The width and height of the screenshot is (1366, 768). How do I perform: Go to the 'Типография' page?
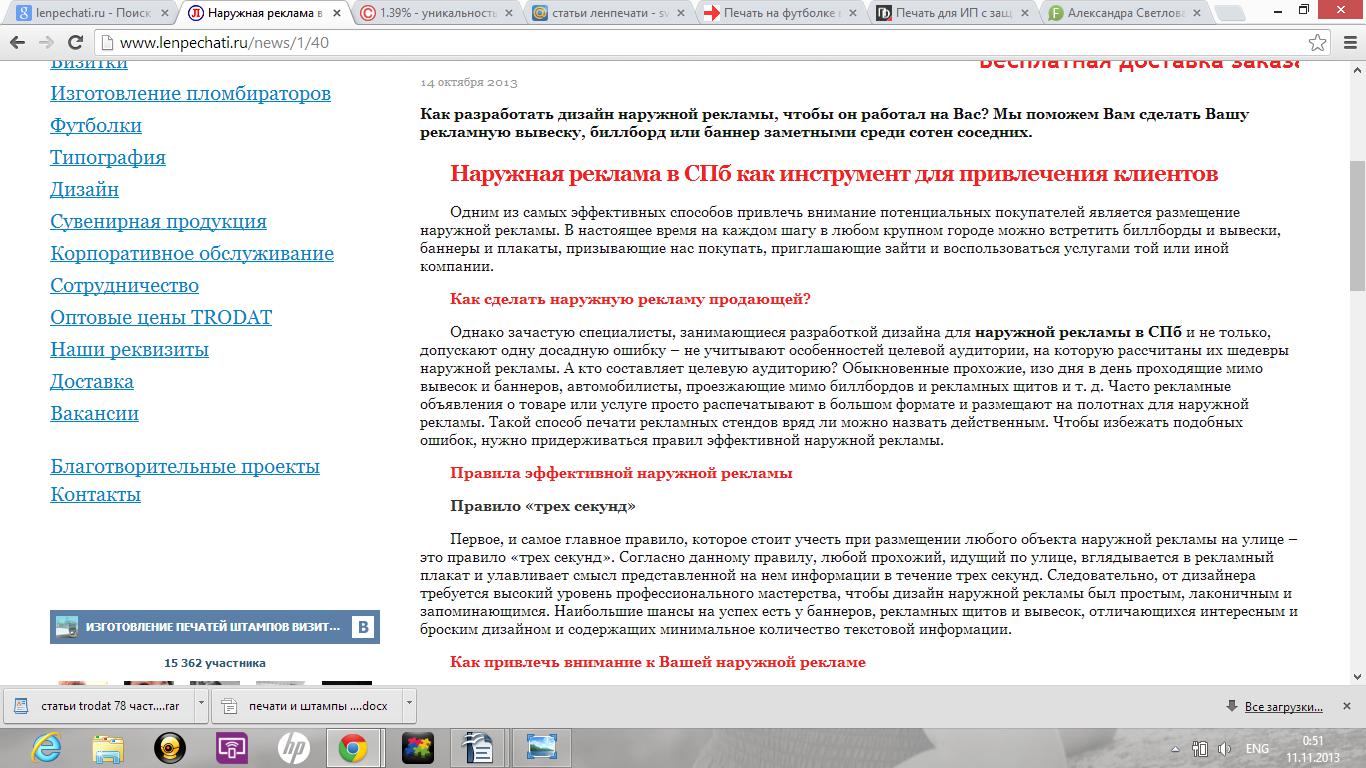coord(108,158)
